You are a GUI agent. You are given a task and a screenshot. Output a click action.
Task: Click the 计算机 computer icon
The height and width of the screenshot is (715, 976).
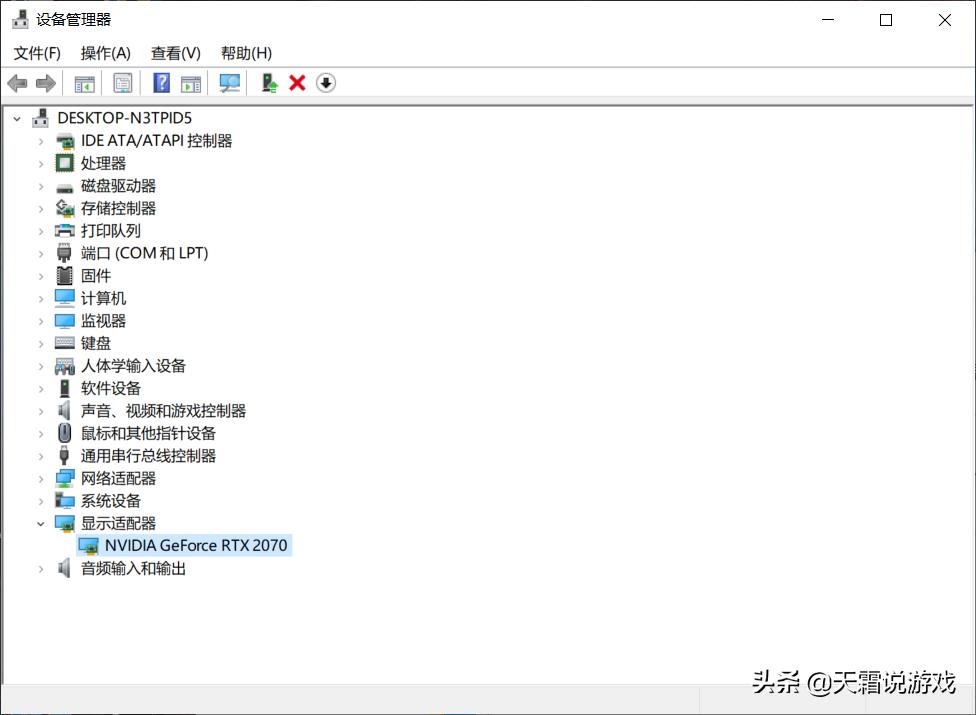click(65, 298)
